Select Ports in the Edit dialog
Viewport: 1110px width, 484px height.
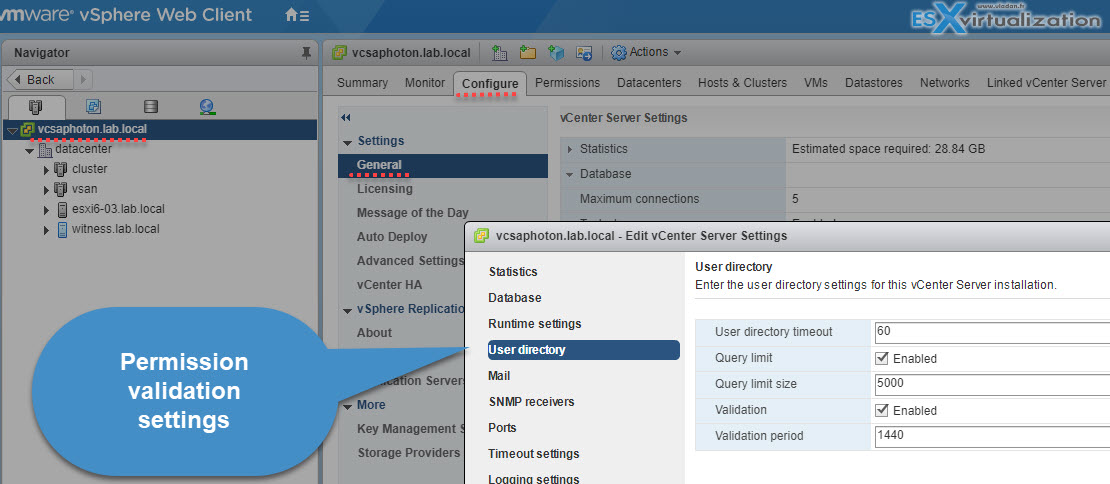pos(502,427)
